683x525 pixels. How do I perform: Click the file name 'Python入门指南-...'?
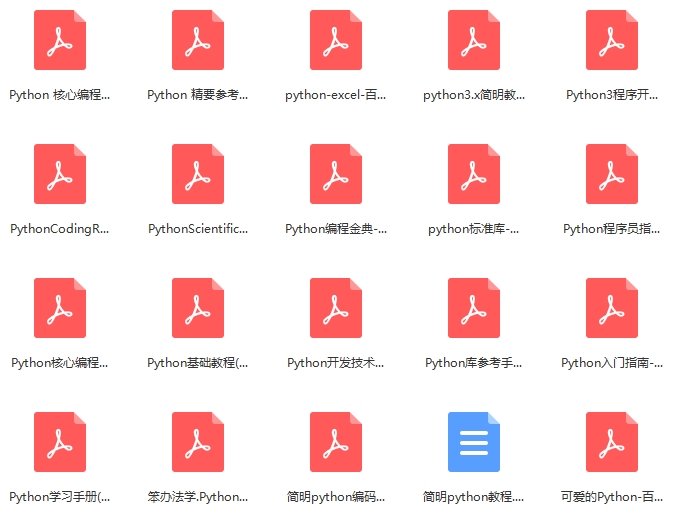612,363
